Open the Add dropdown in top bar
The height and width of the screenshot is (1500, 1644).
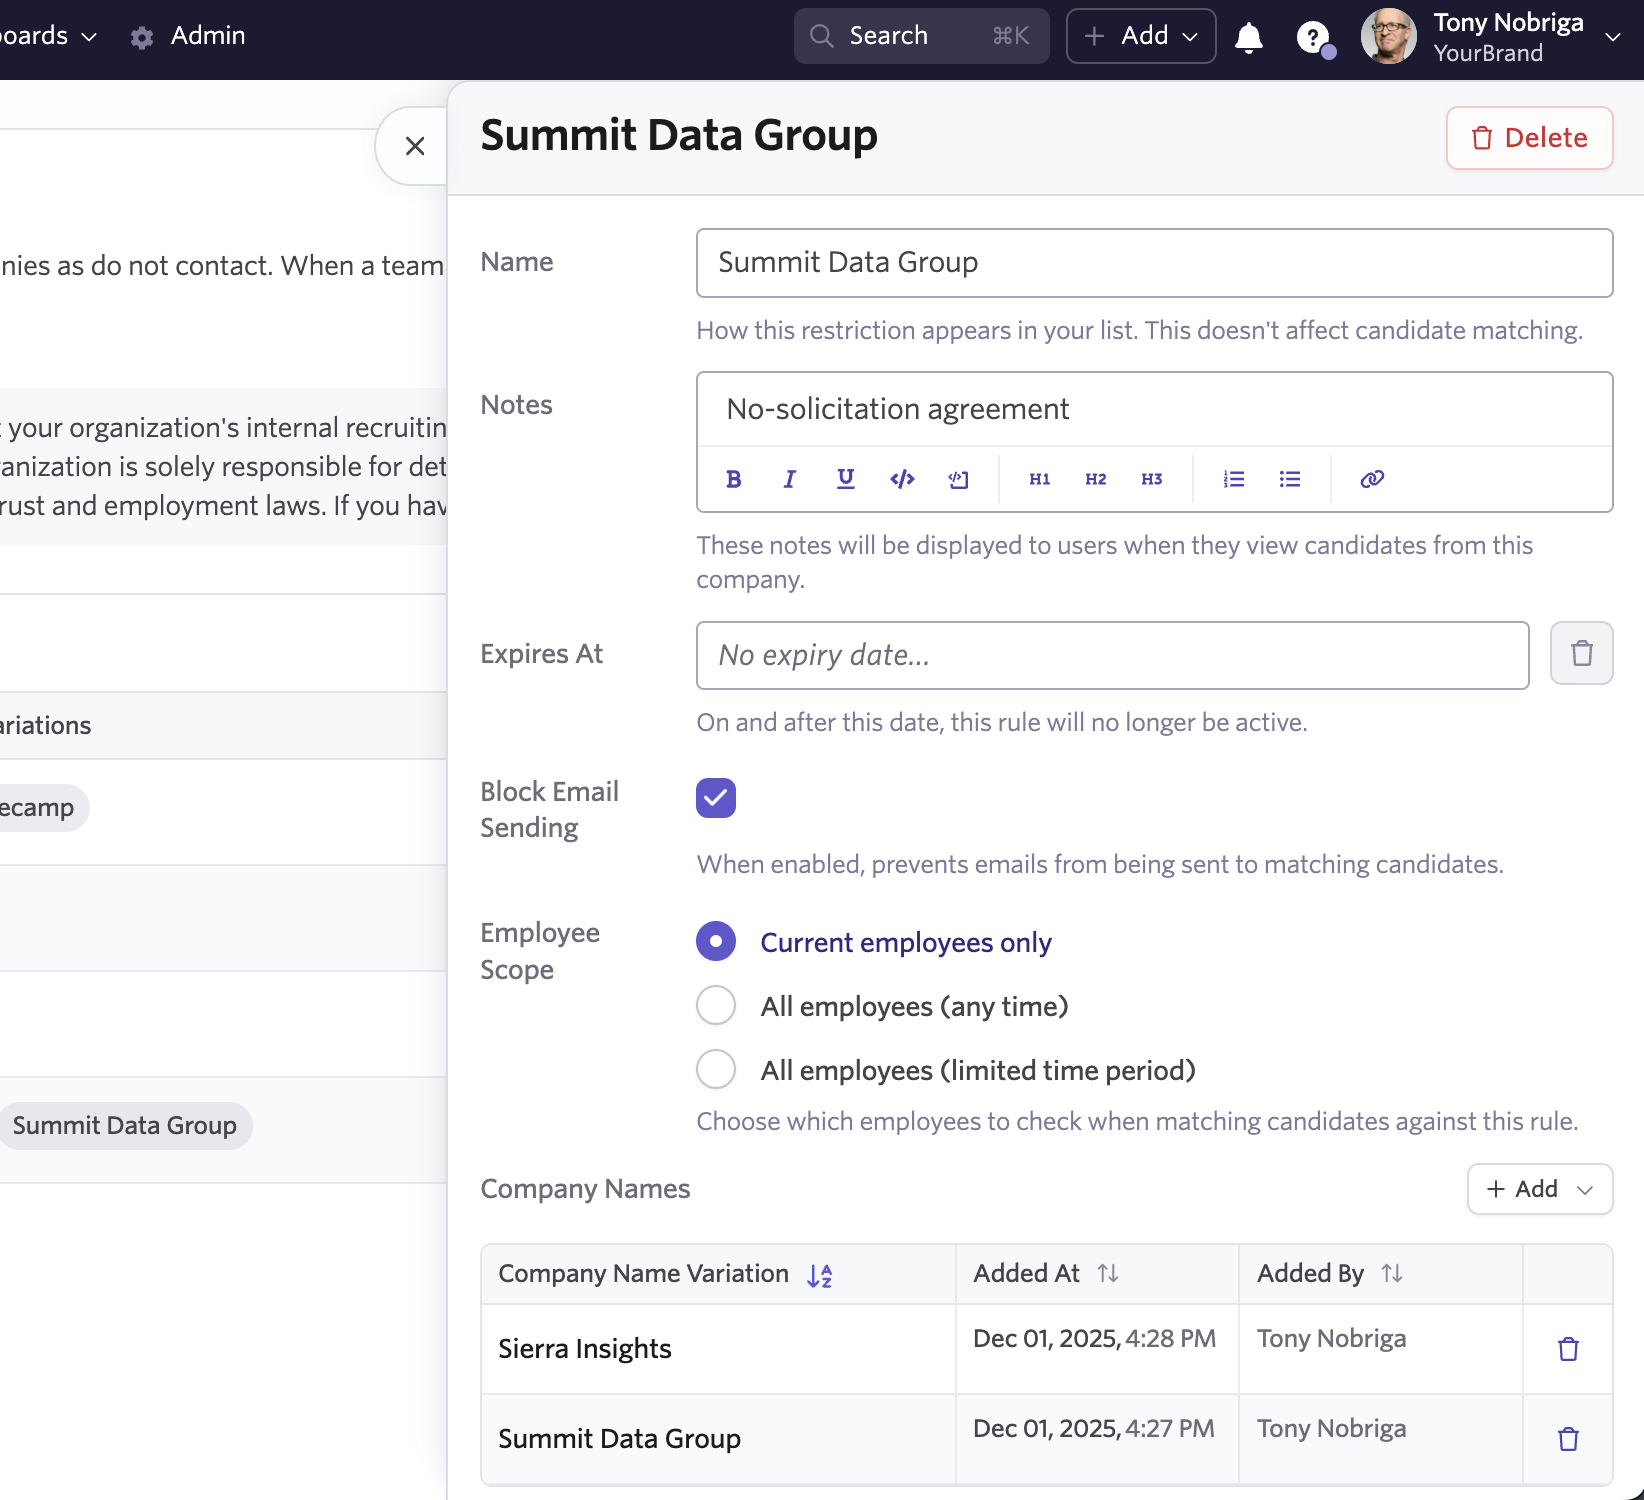pos(1140,36)
